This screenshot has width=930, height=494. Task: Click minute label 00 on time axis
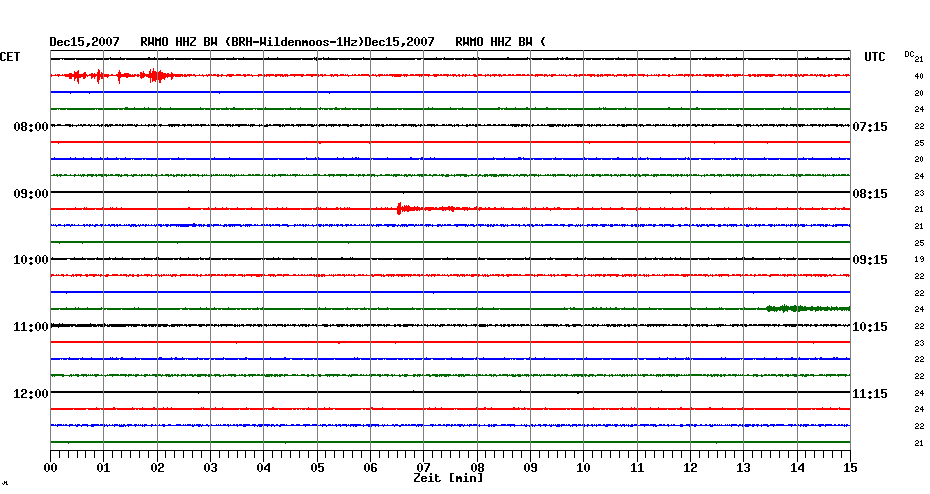[x=50, y=467]
